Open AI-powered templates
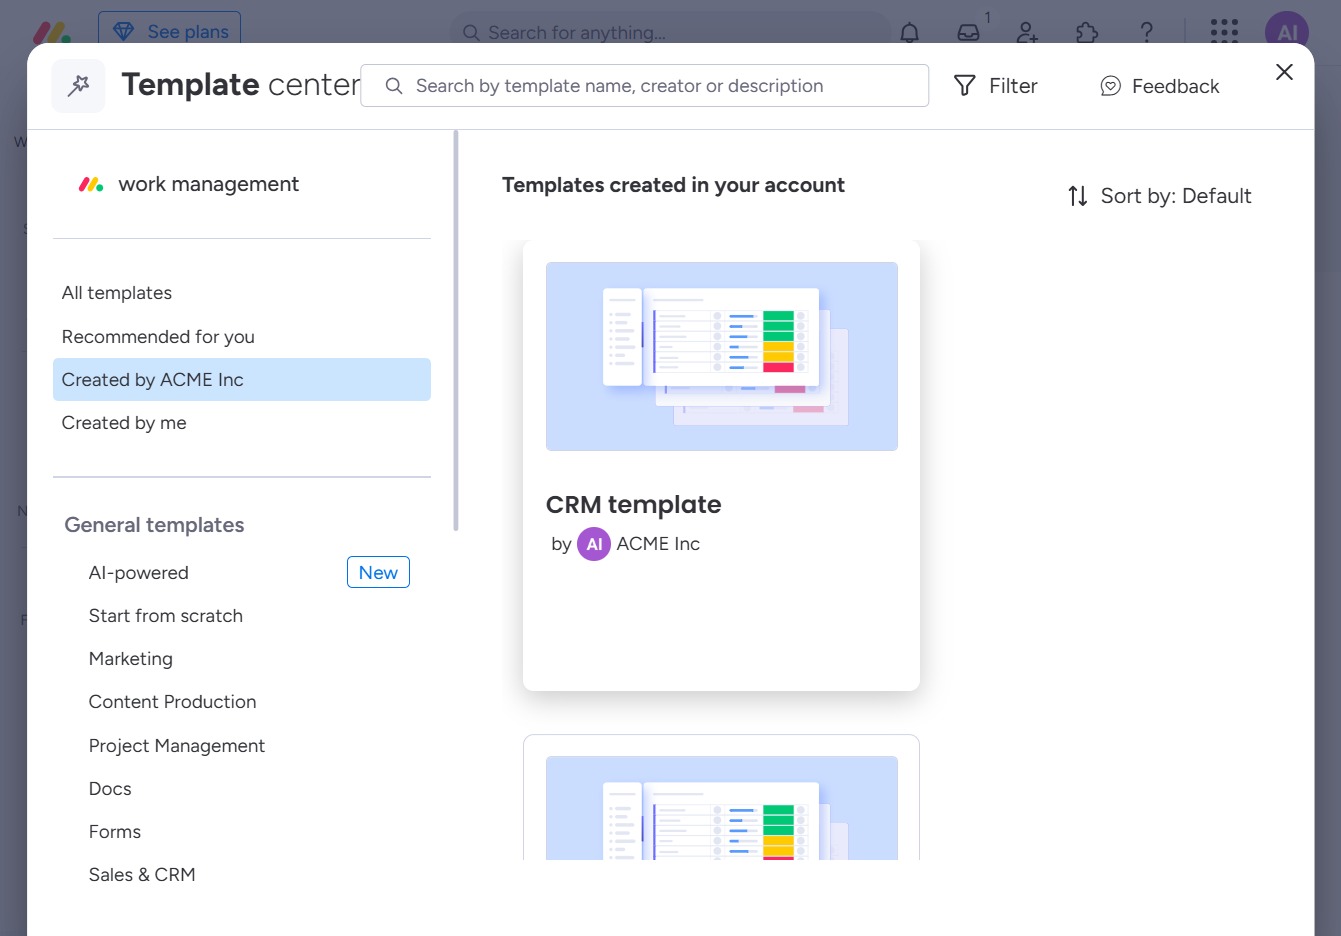1341x936 pixels. 138,573
